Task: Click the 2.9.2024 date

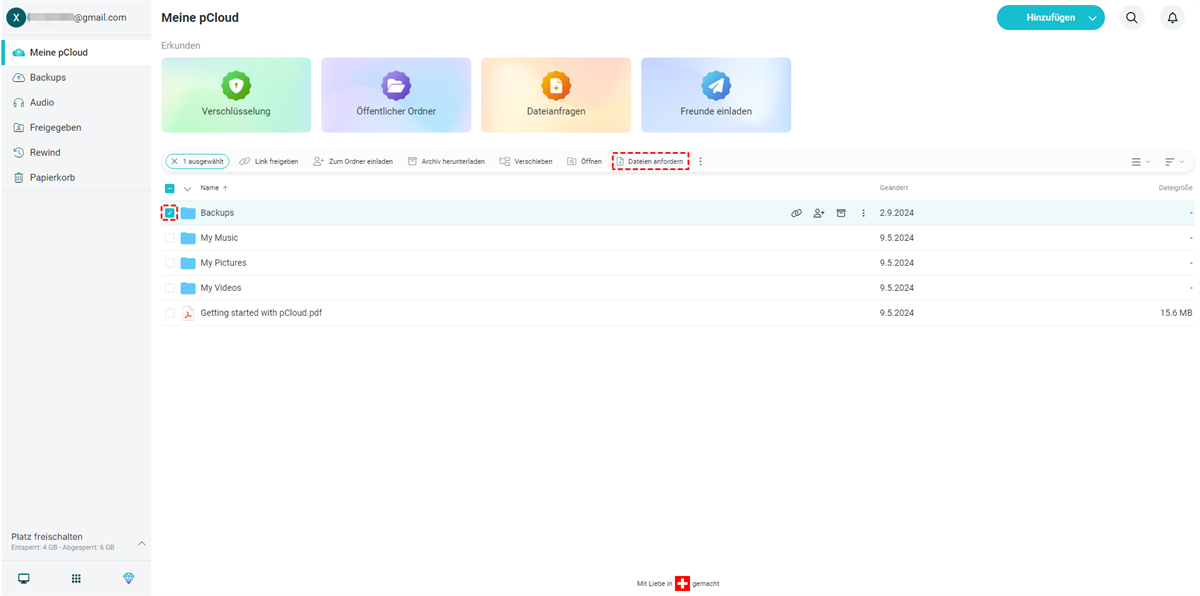Action: coord(897,213)
